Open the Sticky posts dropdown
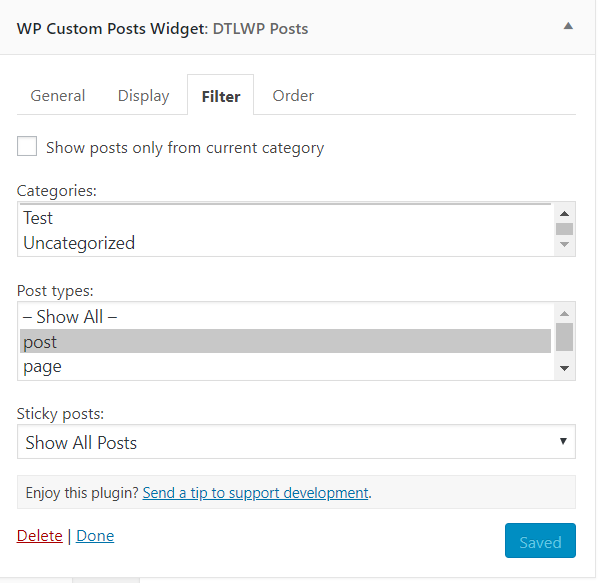This screenshot has width=599, height=583. click(x=296, y=442)
